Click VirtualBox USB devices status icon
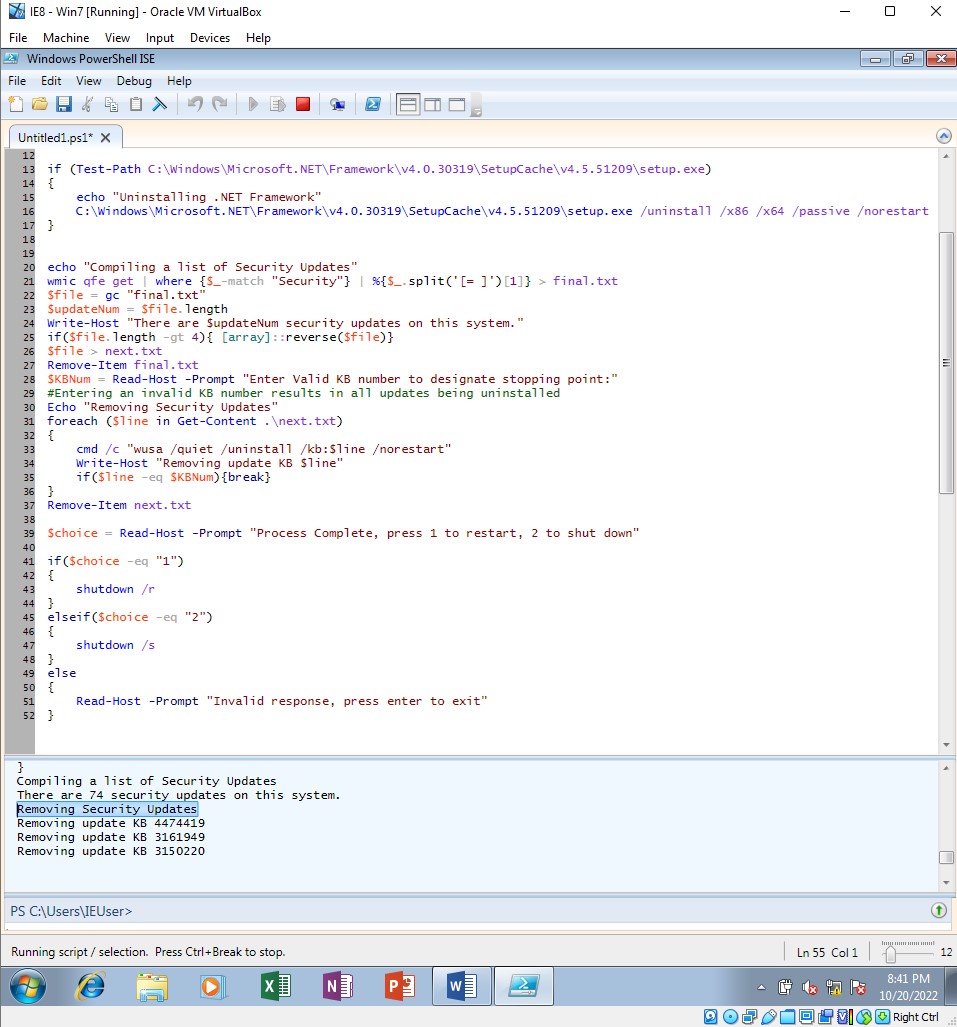Screen dimensions: 957x1027 click(x=769, y=1017)
